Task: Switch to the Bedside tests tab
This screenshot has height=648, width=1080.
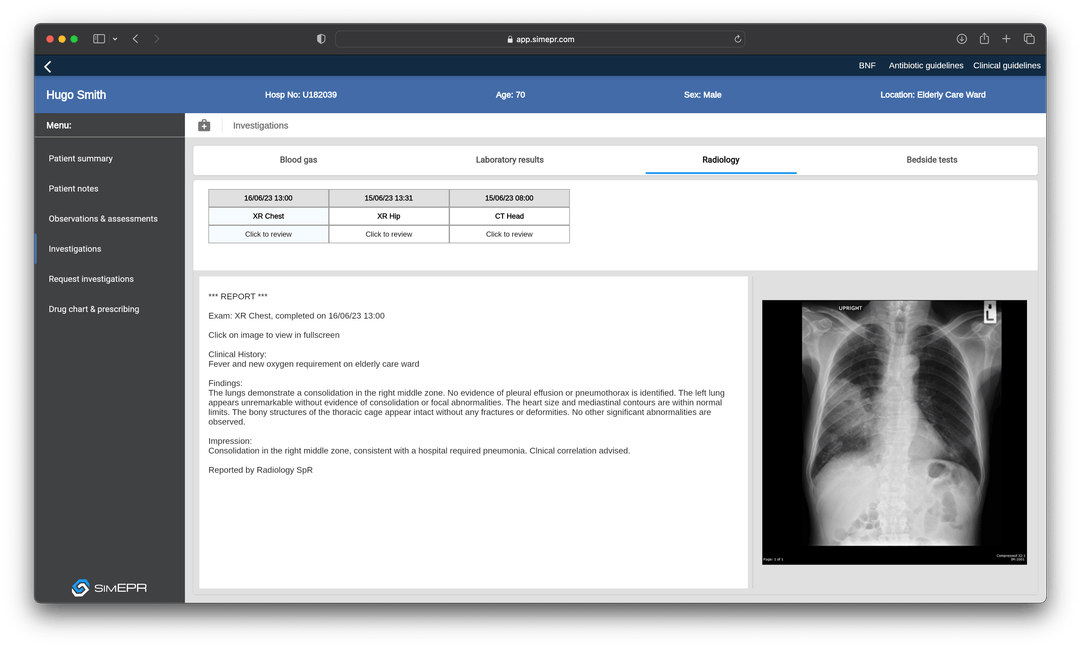Action: [x=931, y=160]
